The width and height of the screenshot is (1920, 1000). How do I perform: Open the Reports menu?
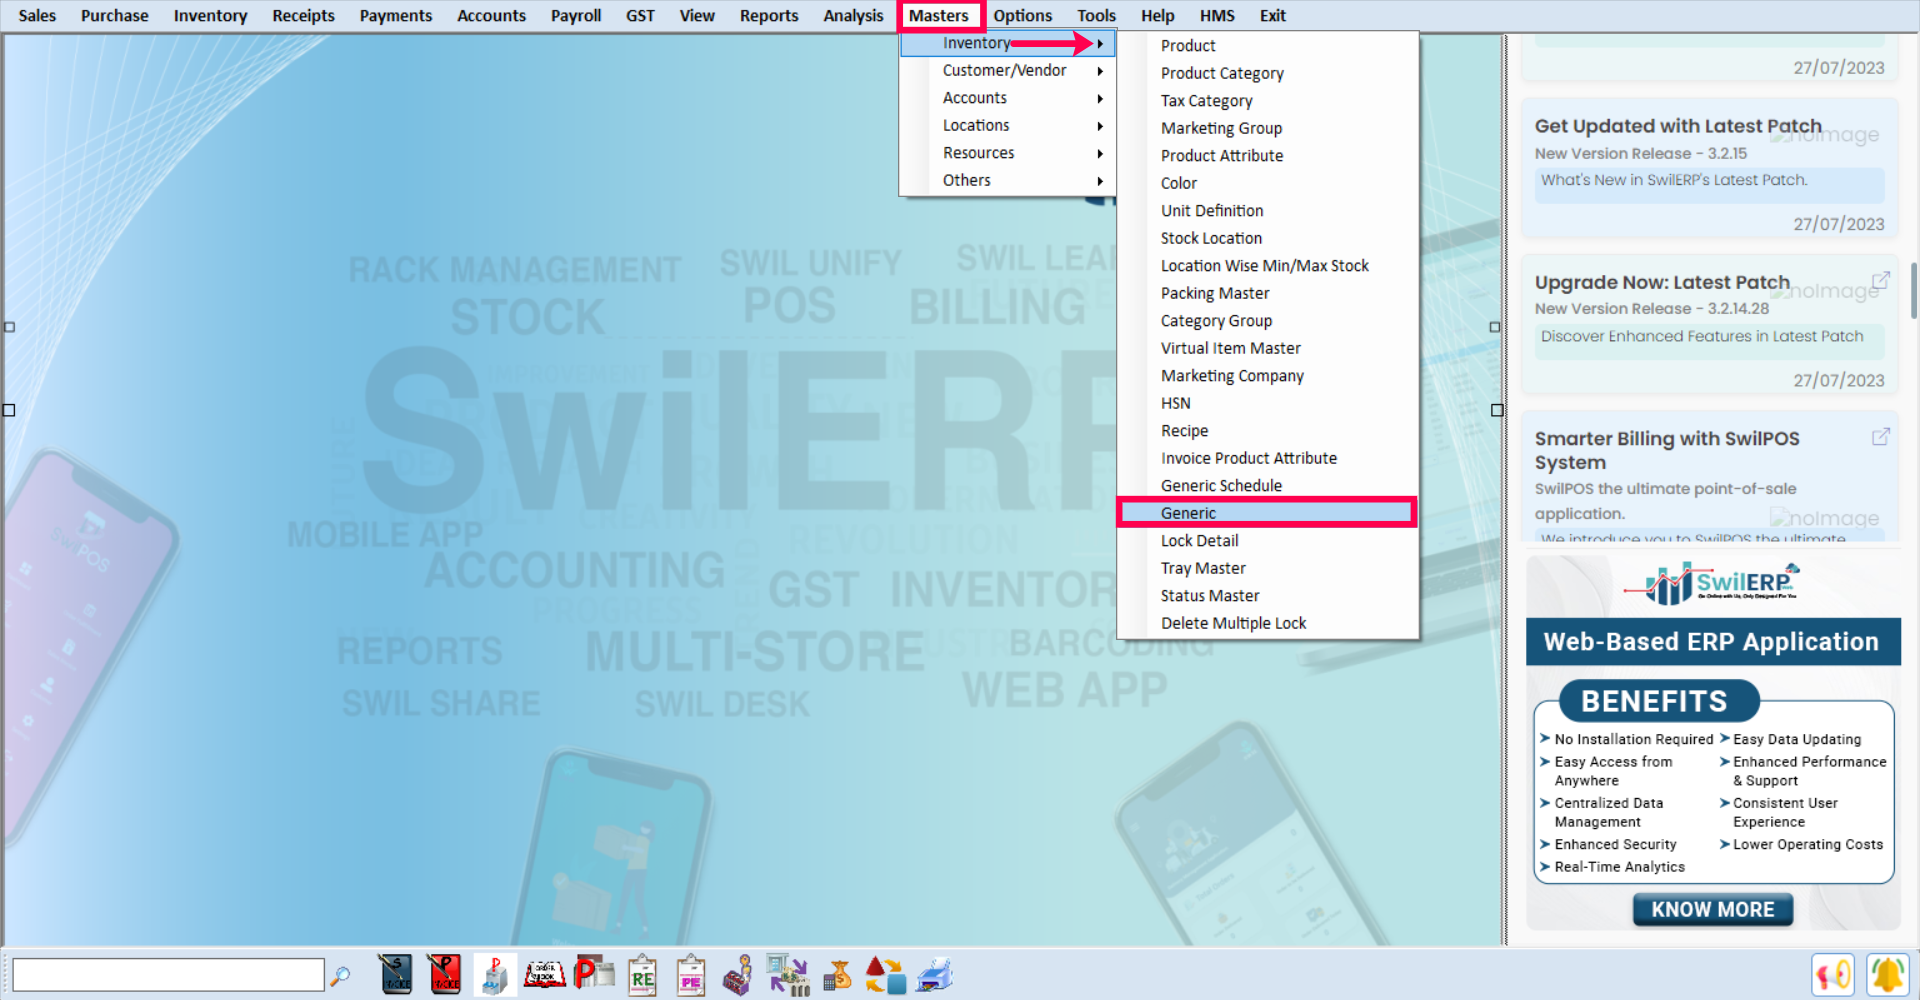[769, 16]
